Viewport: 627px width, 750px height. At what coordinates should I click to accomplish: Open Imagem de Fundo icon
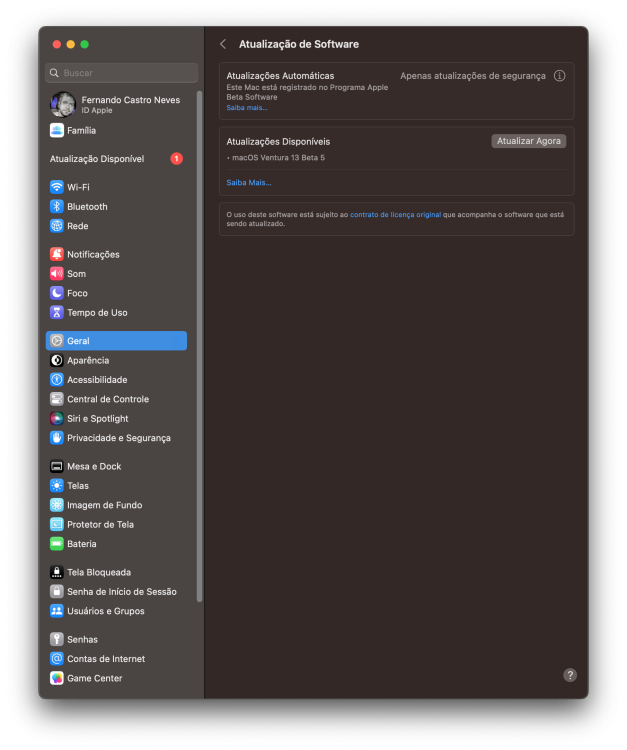click(56, 505)
